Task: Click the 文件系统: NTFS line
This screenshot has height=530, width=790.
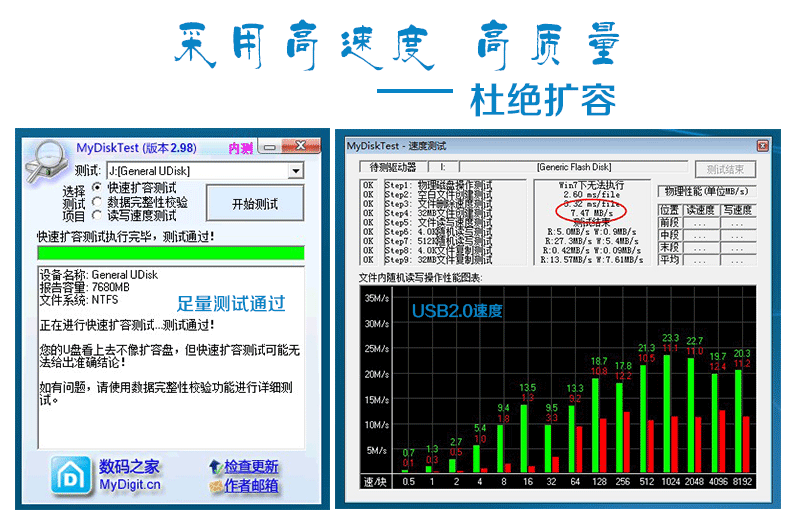Action: 79,300
